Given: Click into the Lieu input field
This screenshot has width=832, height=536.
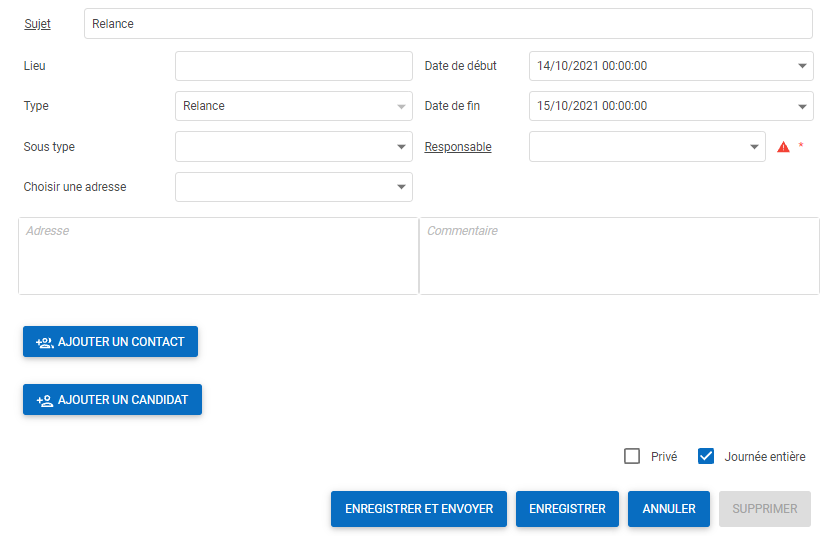Looking at the screenshot, I should (x=293, y=66).
